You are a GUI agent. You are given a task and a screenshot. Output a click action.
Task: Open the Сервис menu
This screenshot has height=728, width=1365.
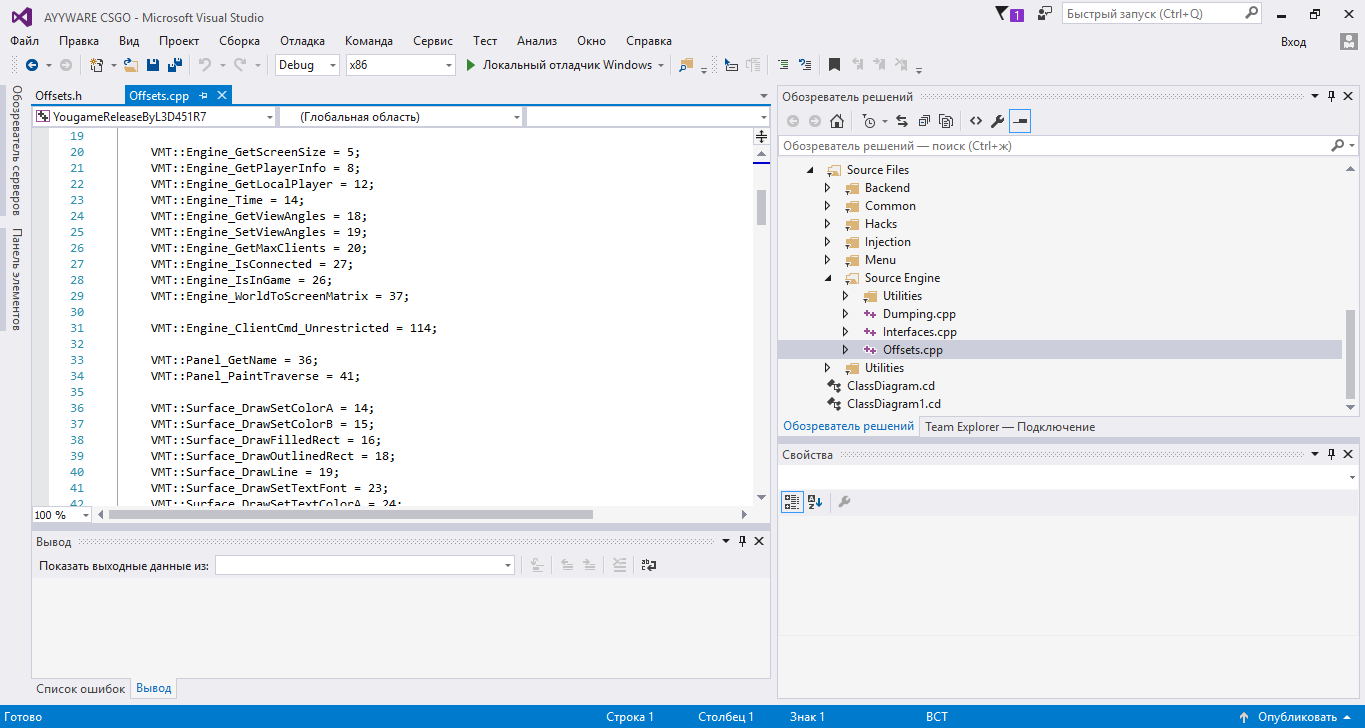click(x=432, y=41)
